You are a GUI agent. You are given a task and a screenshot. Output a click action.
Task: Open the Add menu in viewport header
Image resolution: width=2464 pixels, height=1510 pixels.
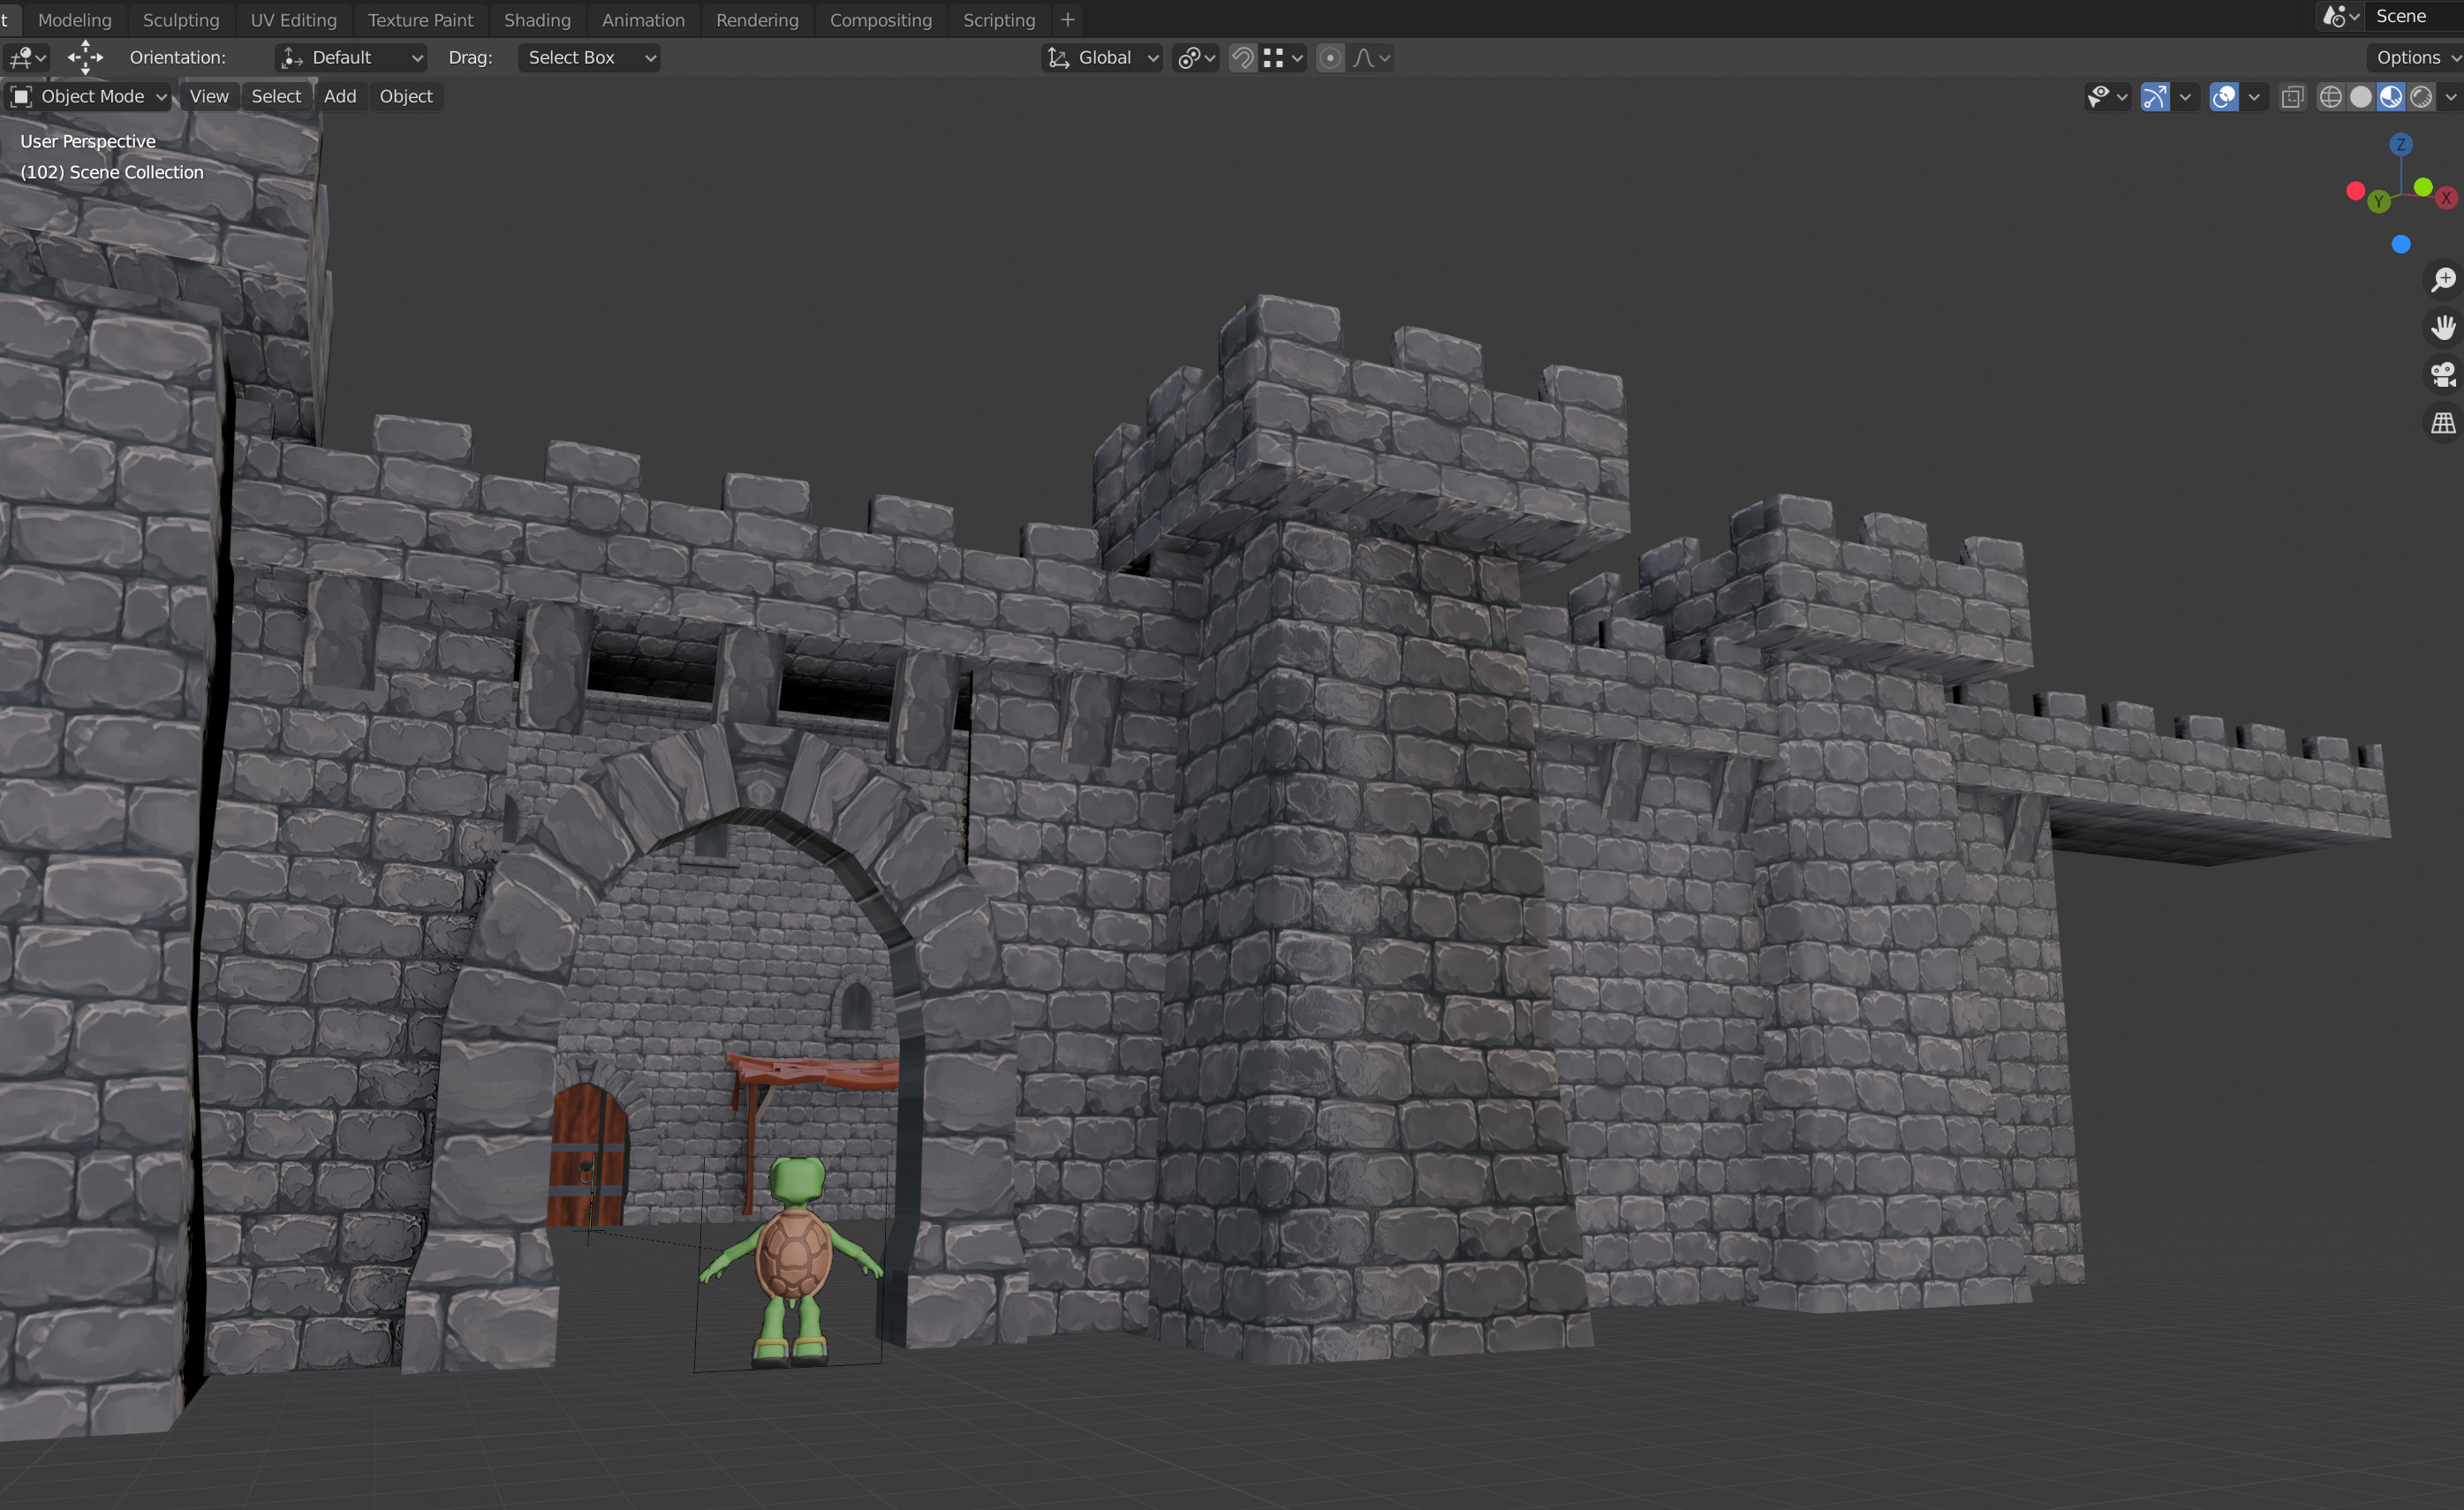click(x=340, y=96)
